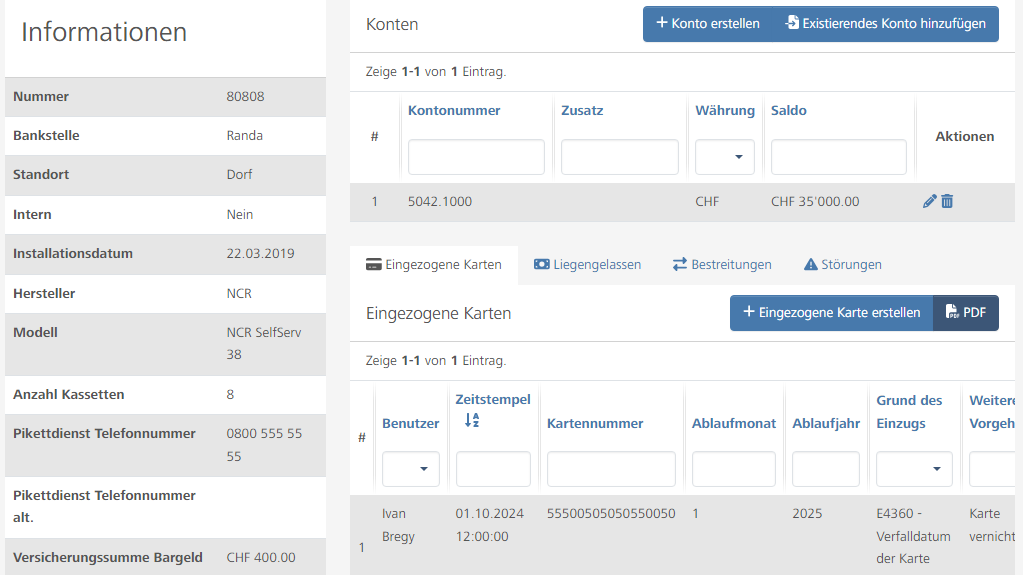Click the Konto erstellen button
The height and width of the screenshot is (575, 1023).
(707, 24)
